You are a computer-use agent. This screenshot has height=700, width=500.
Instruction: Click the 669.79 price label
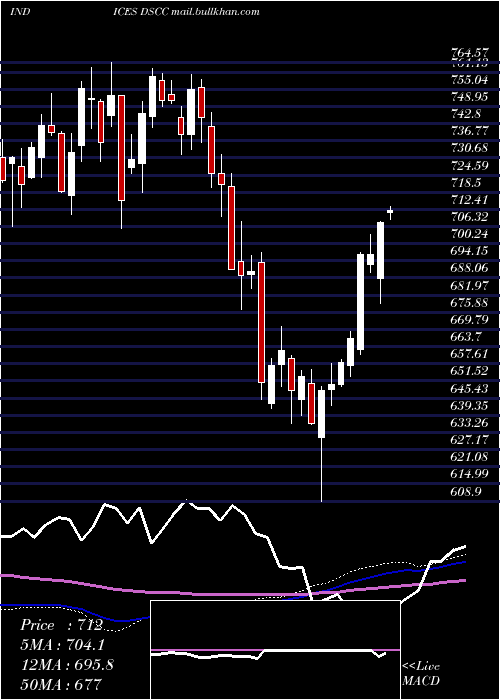click(x=470, y=319)
